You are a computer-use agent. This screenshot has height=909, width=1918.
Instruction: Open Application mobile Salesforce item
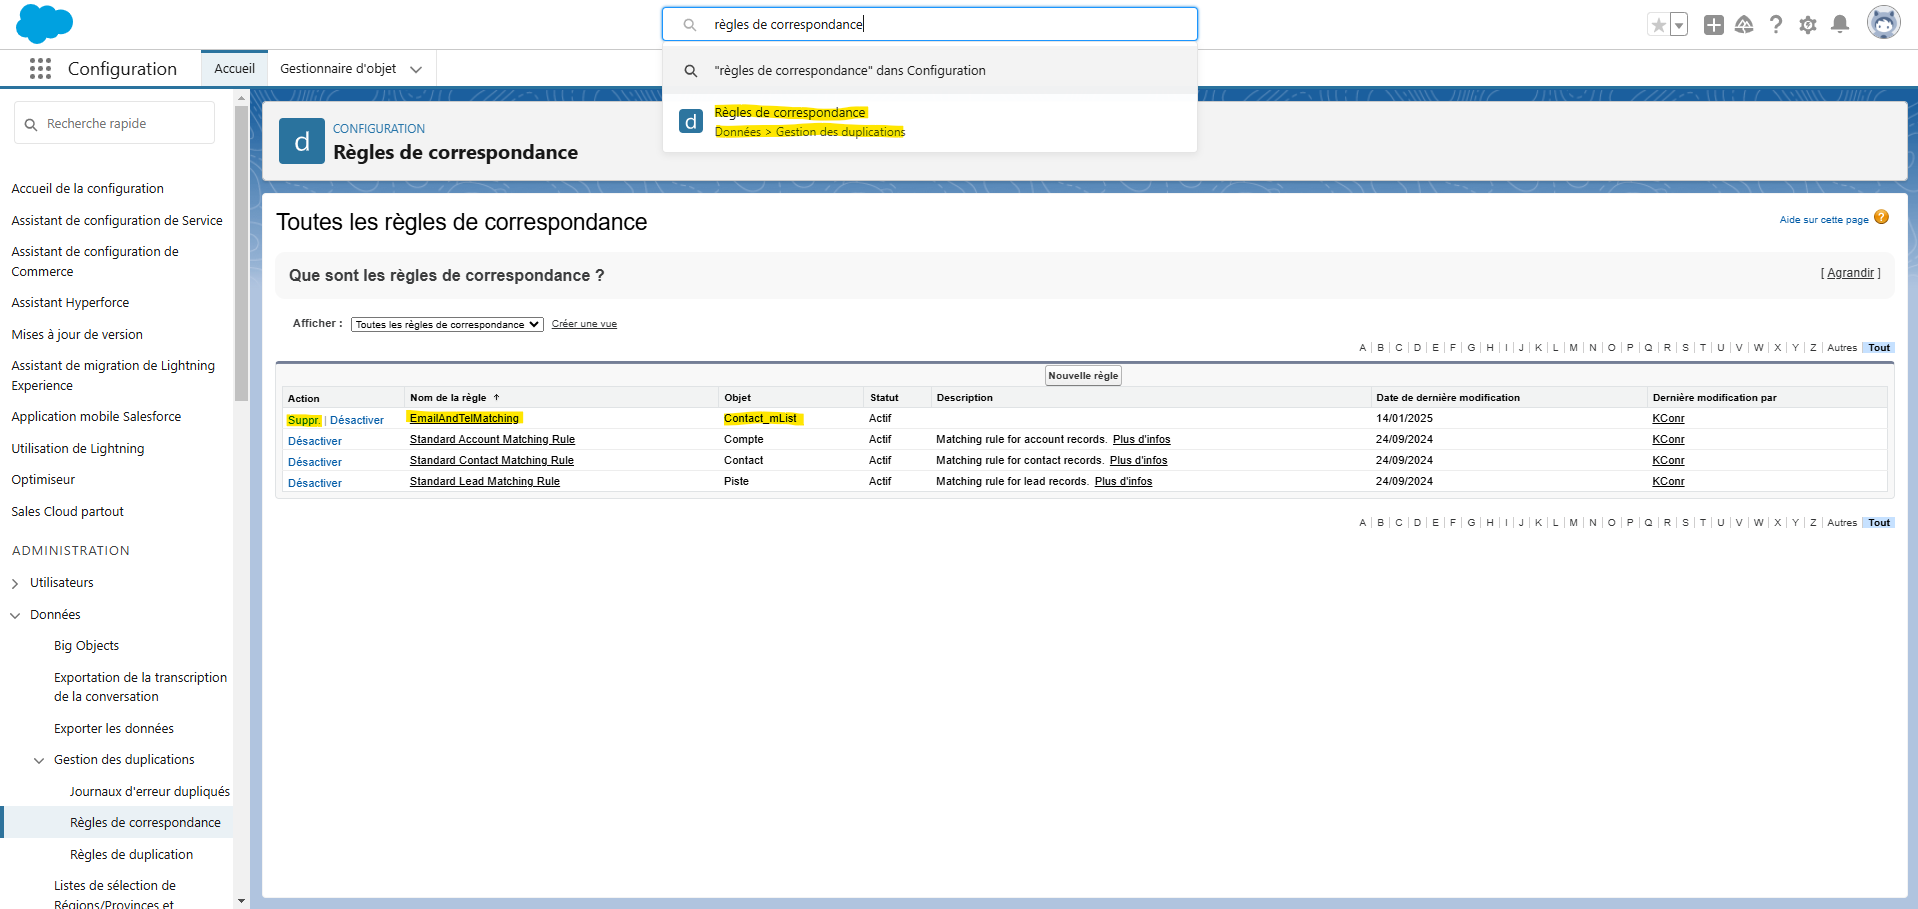click(96, 416)
